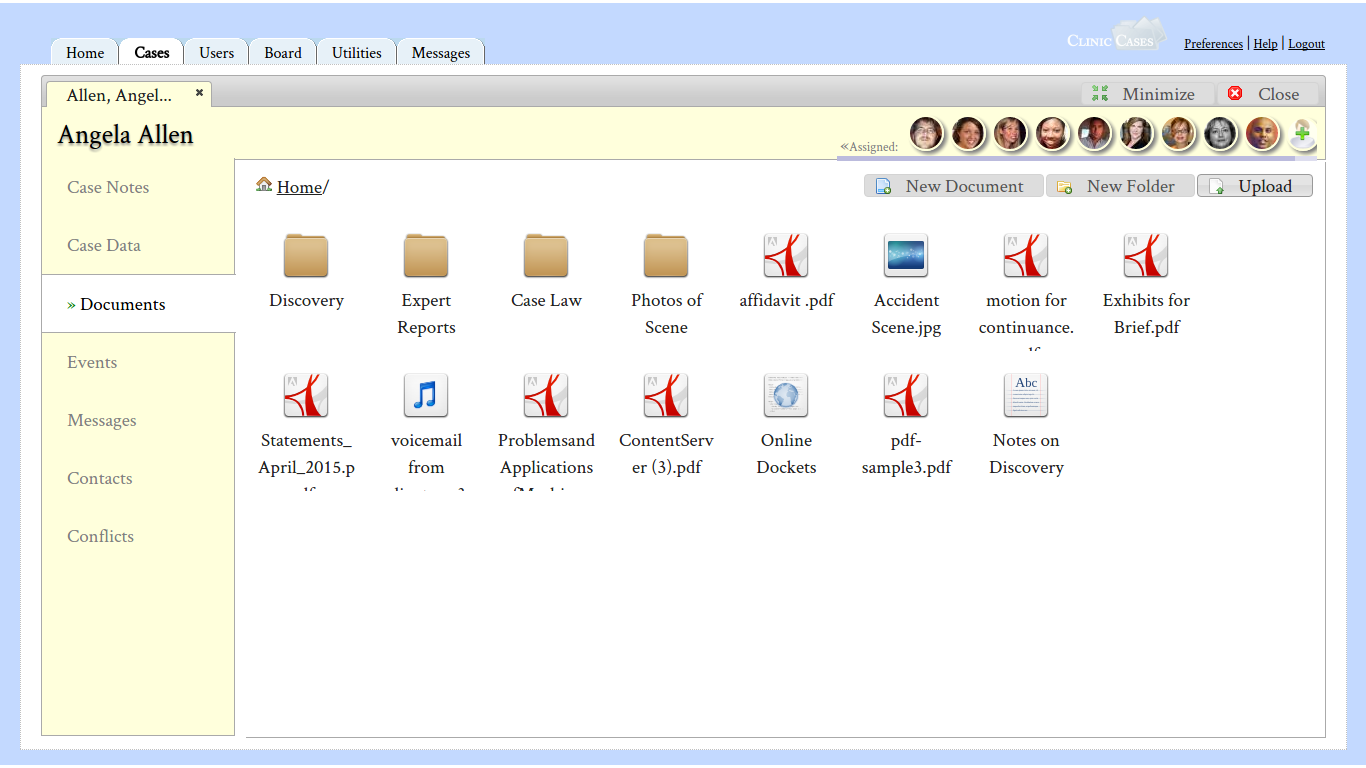Open the voicemail audio file icon
The width and height of the screenshot is (1366, 768).
[426, 396]
